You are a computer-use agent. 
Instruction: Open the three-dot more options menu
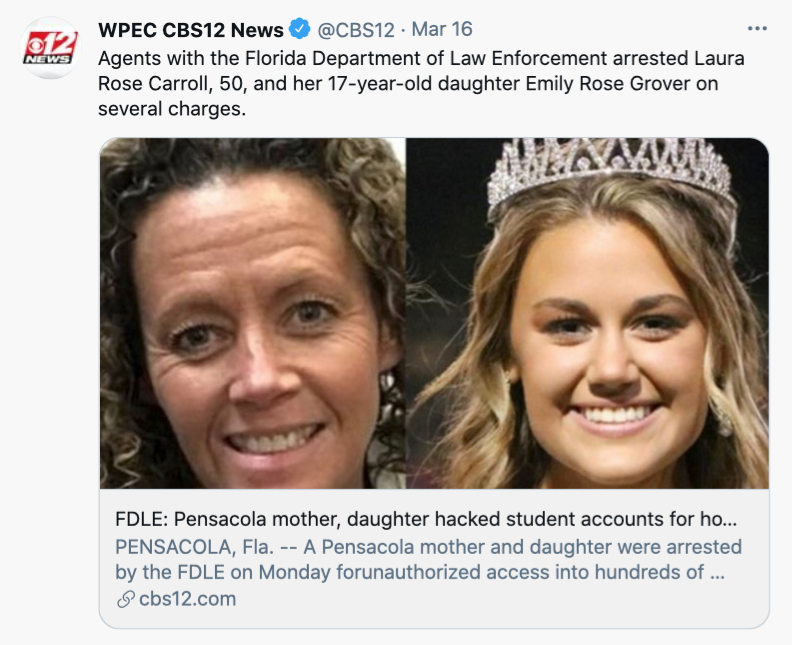click(758, 29)
